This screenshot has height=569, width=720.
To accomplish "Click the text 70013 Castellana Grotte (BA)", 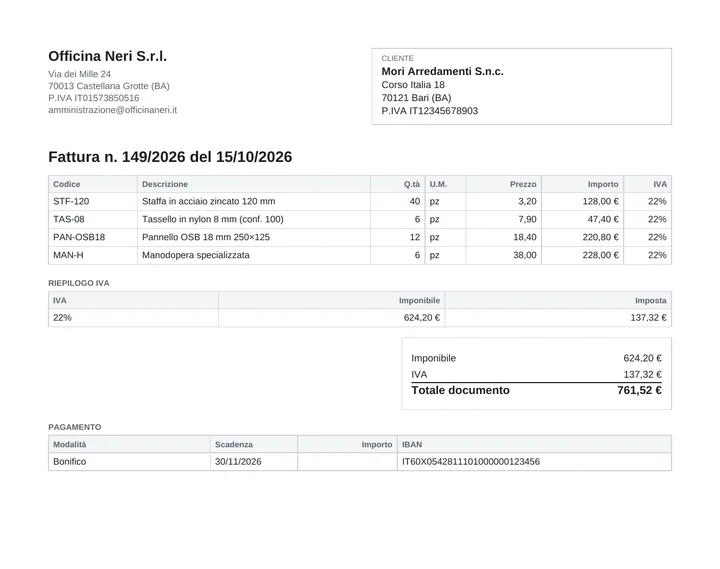I will [109, 86].
